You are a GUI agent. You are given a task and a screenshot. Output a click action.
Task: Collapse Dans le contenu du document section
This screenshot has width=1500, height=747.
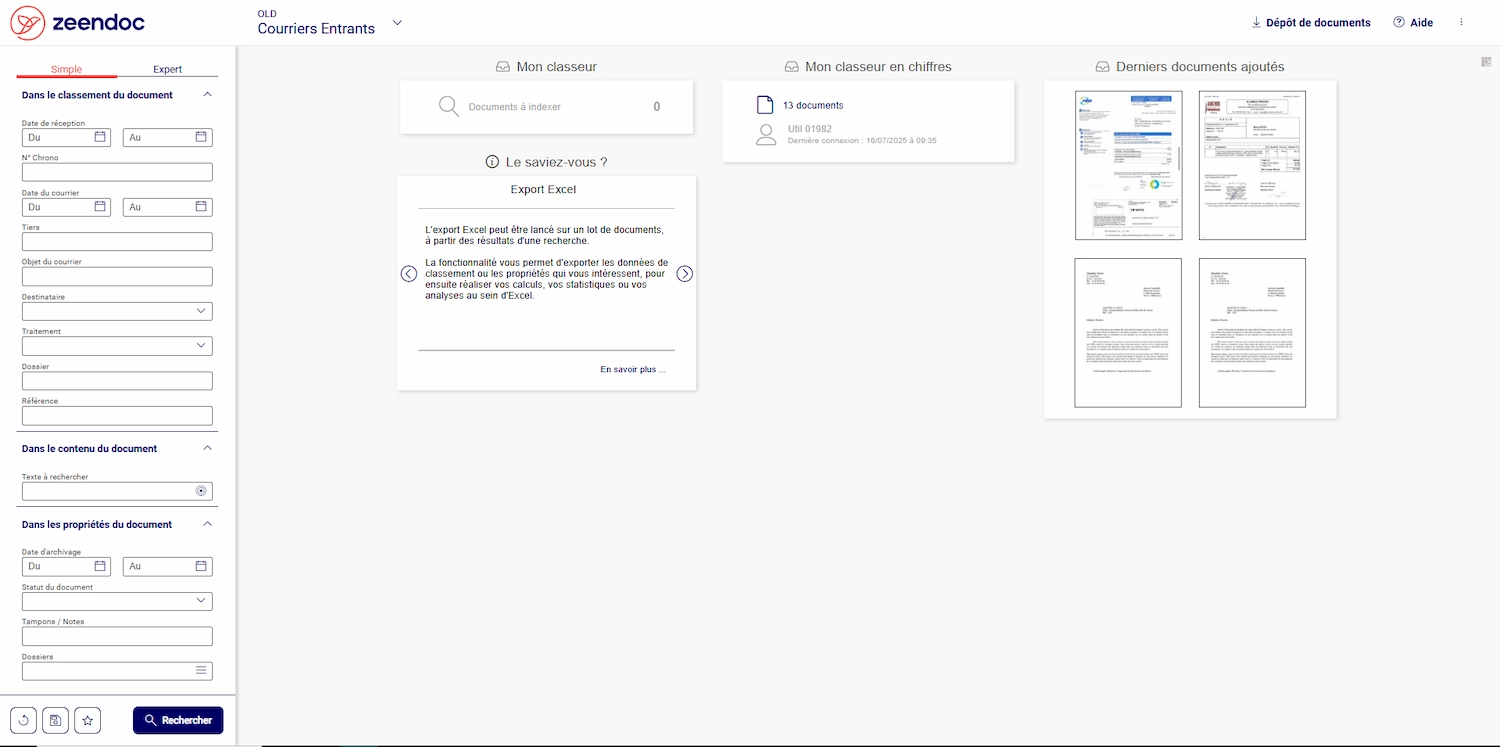(208, 448)
